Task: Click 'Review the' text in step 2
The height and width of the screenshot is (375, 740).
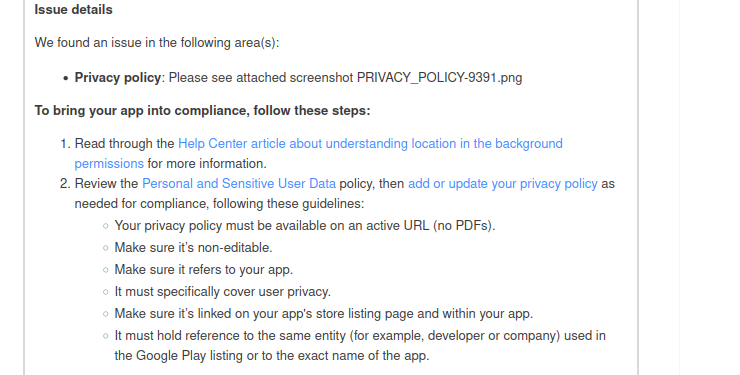Action: tap(107, 183)
